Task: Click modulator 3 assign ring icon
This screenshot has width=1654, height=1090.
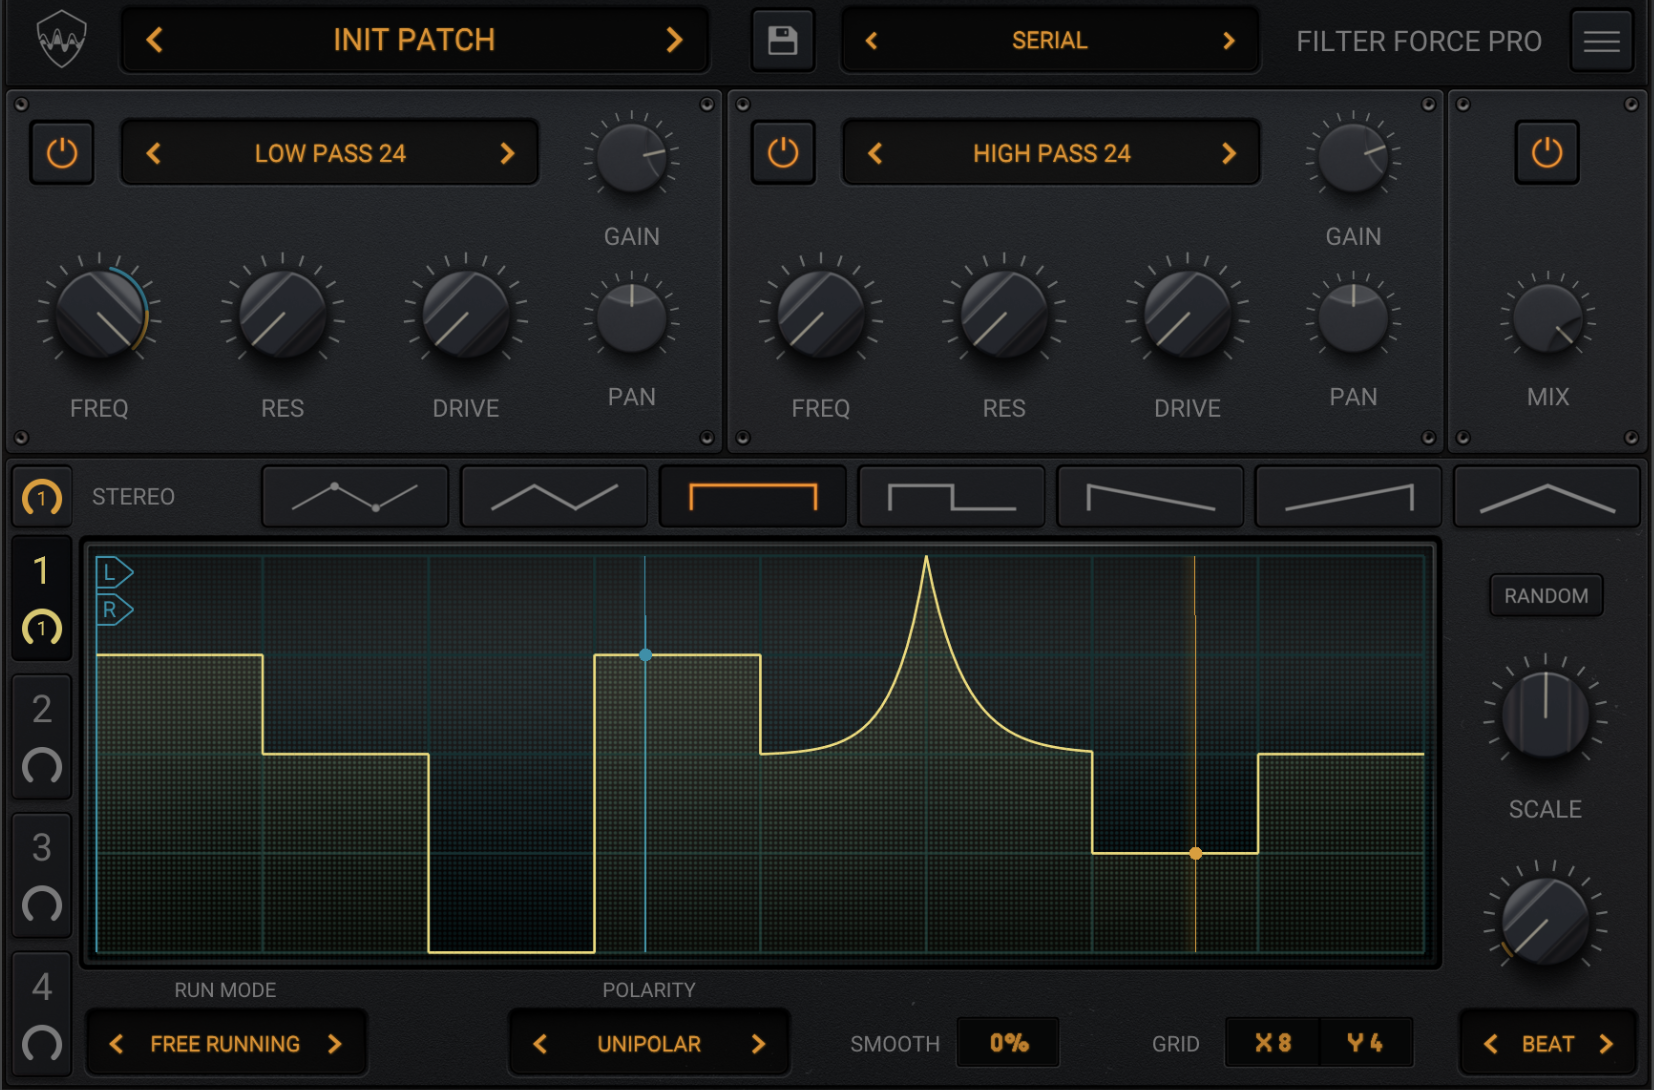Action: pos(42,905)
